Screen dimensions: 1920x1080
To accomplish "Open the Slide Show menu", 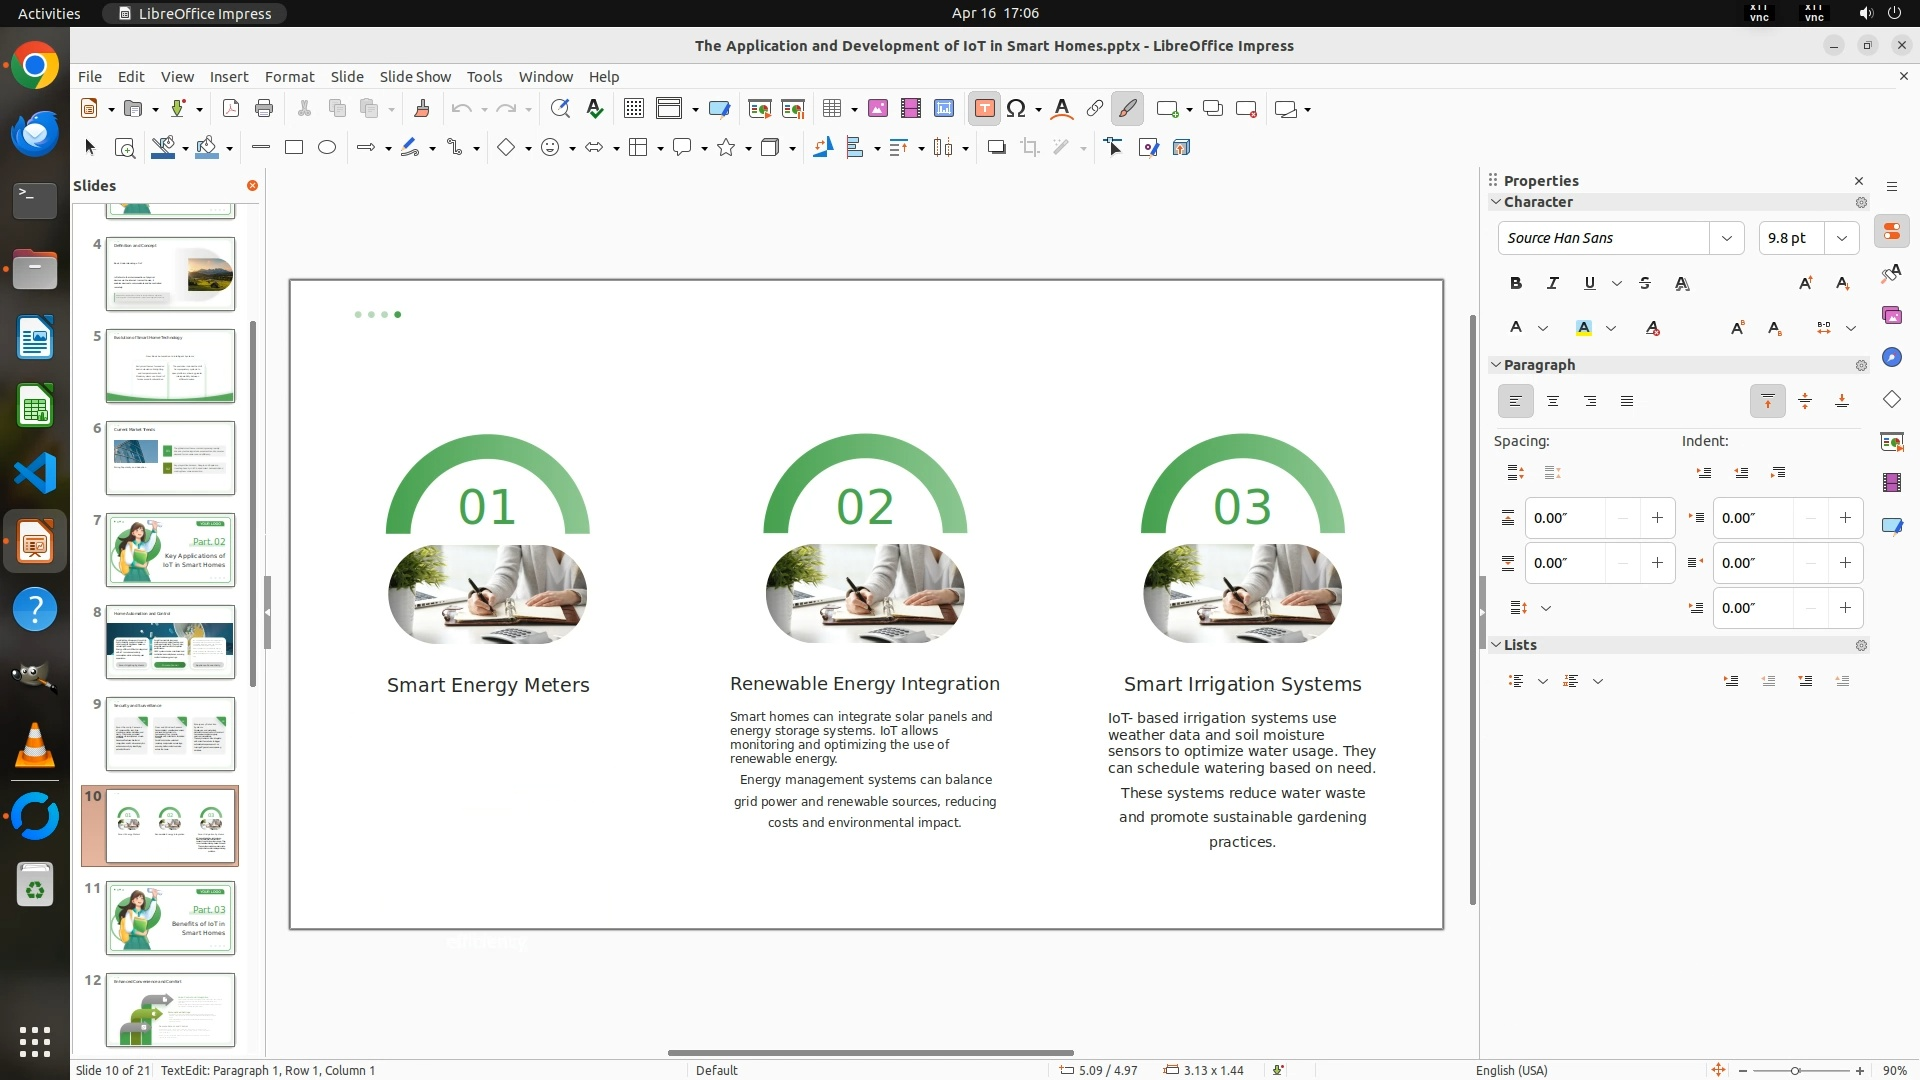I will (415, 76).
